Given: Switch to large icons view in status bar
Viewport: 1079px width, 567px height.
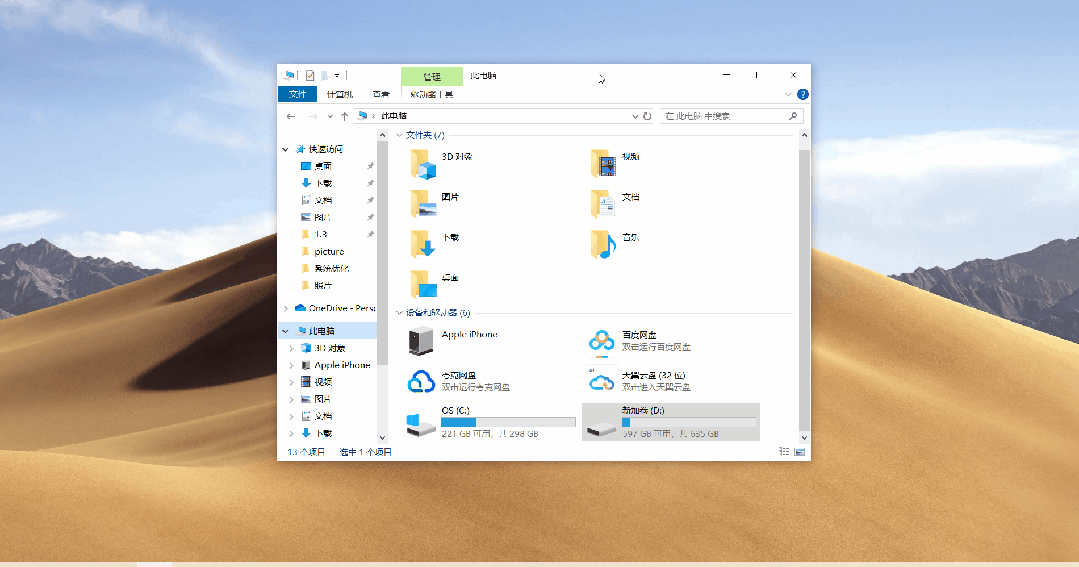Looking at the screenshot, I should [799, 453].
